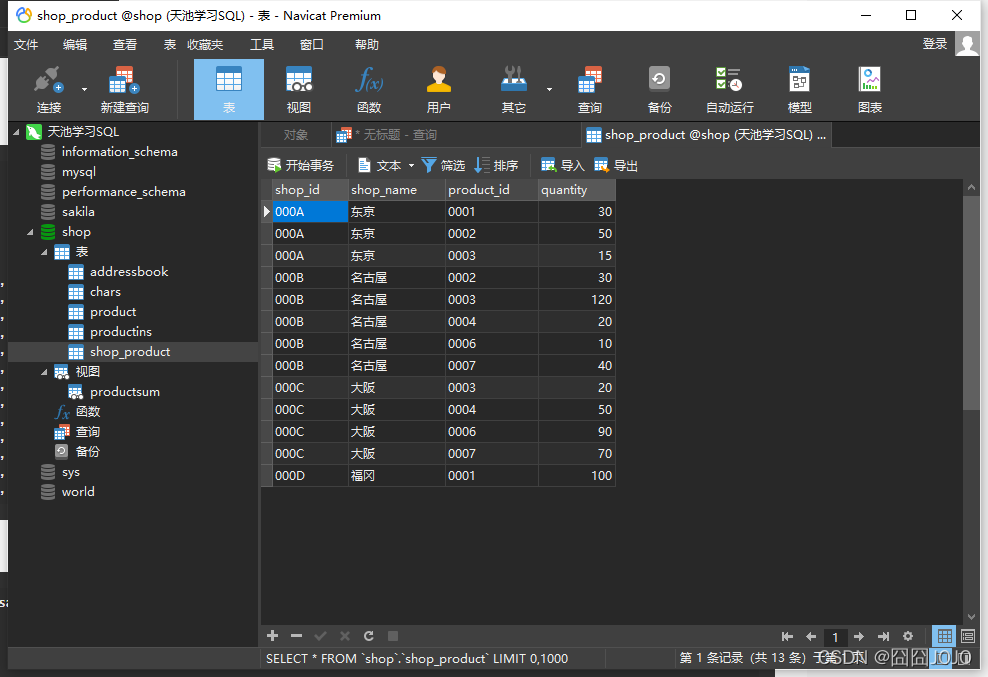Click the 筛选 filter button
Viewport: 988px width, 677px height.
tap(443, 166)
